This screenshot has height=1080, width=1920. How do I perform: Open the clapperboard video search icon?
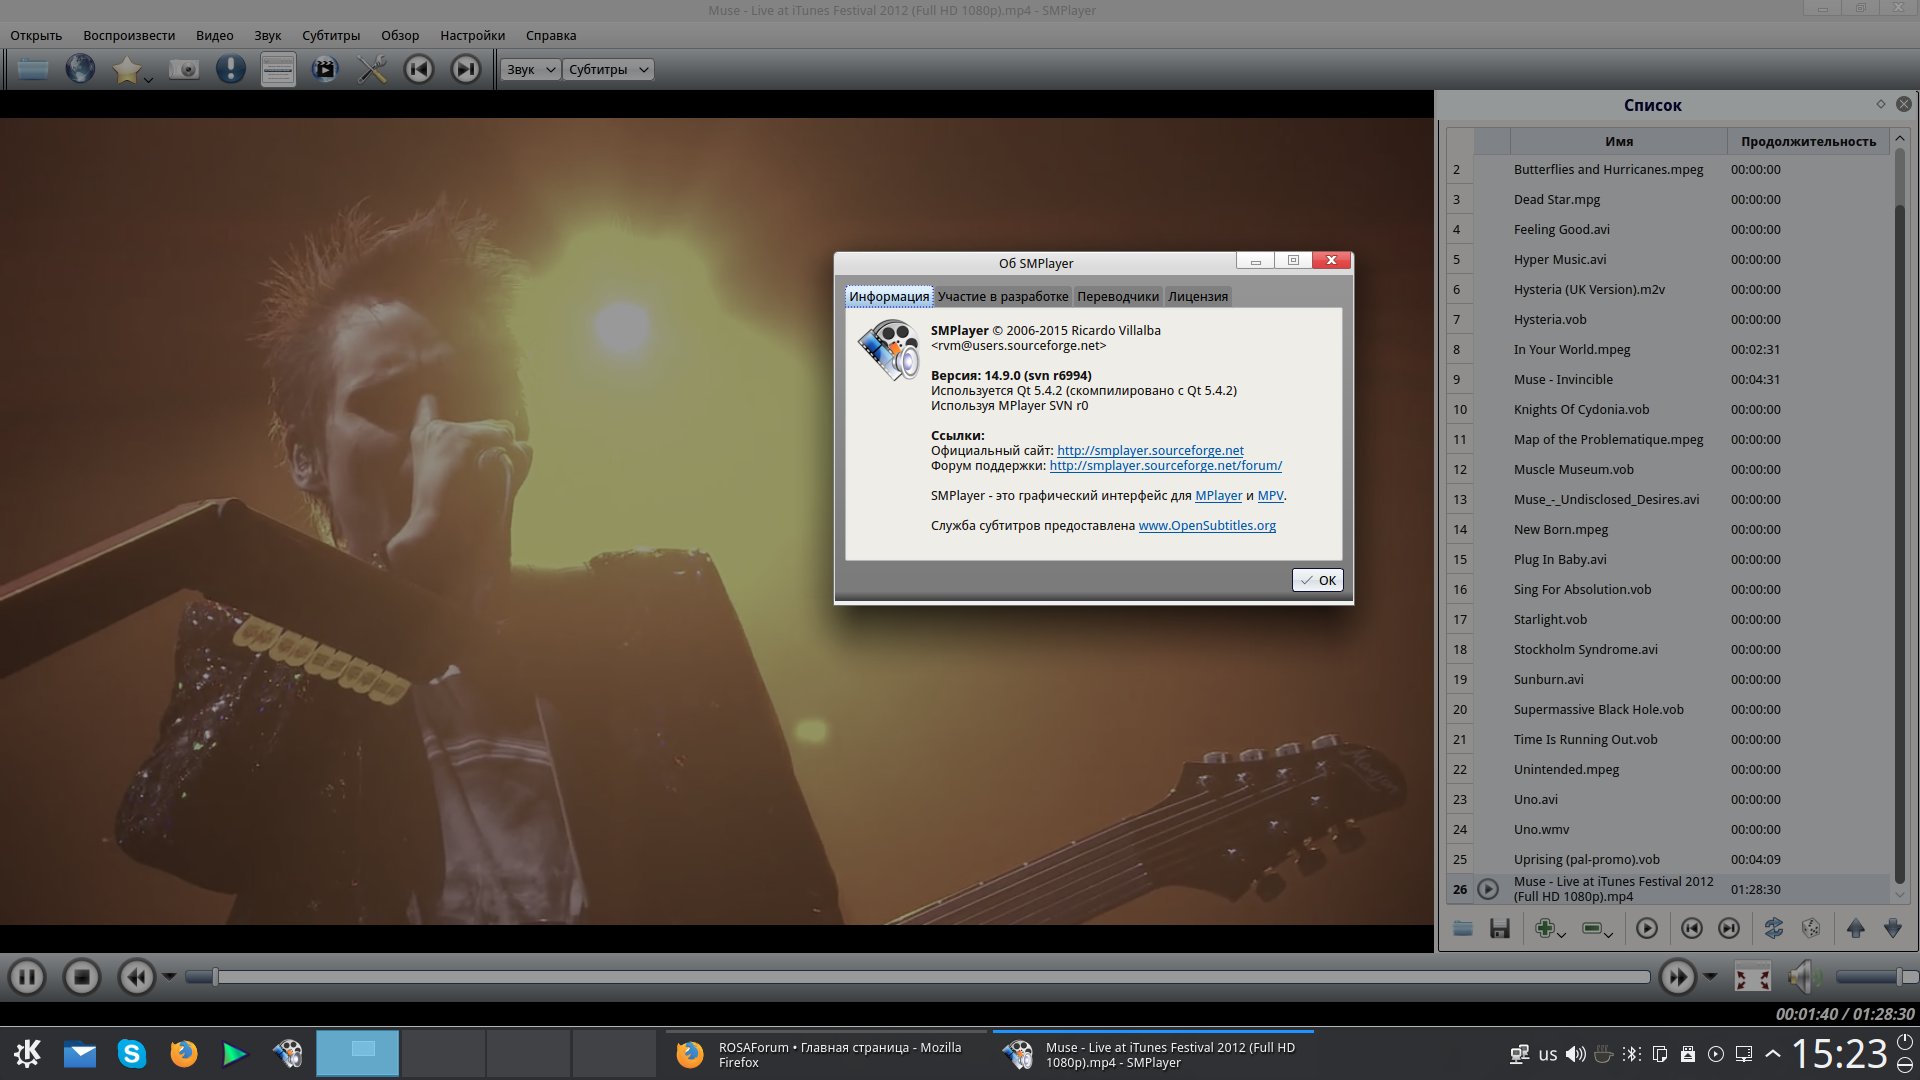point(325,69)
